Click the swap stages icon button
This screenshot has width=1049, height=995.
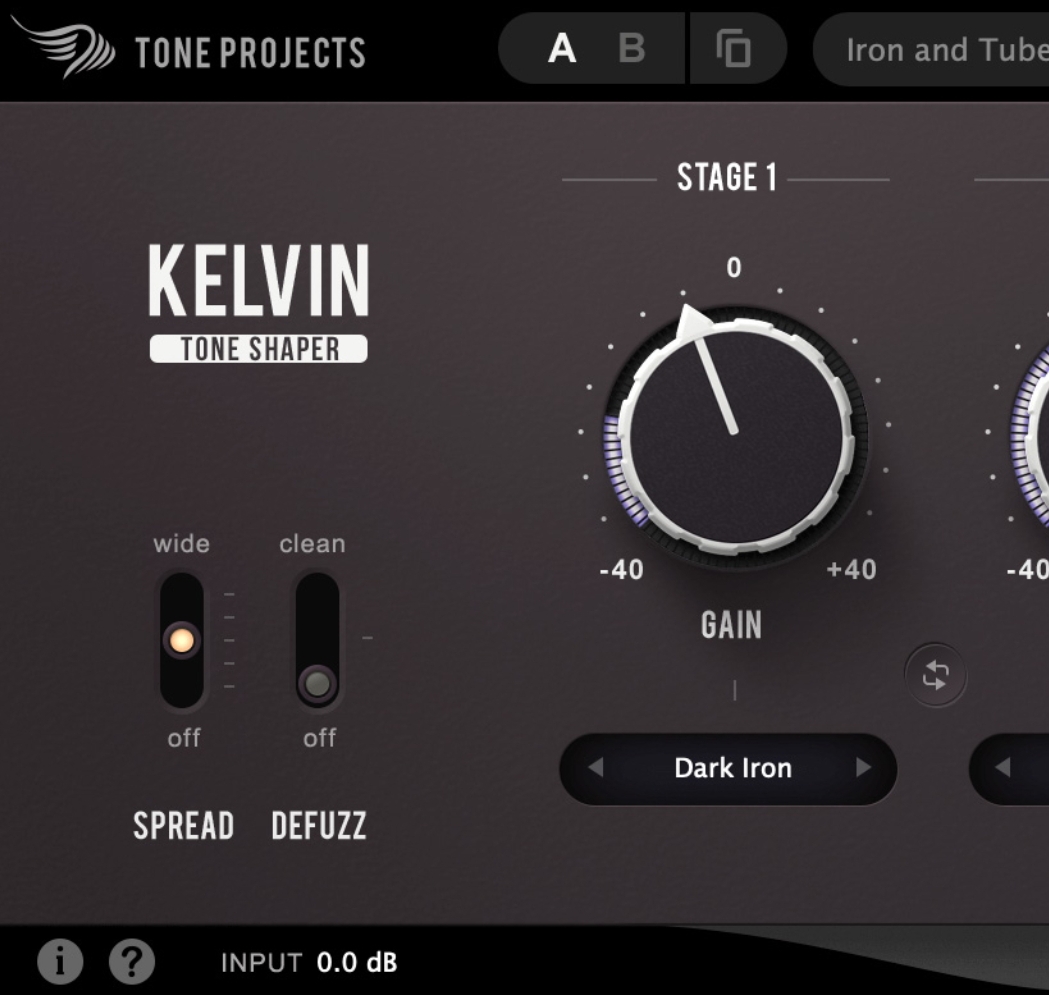935,675
